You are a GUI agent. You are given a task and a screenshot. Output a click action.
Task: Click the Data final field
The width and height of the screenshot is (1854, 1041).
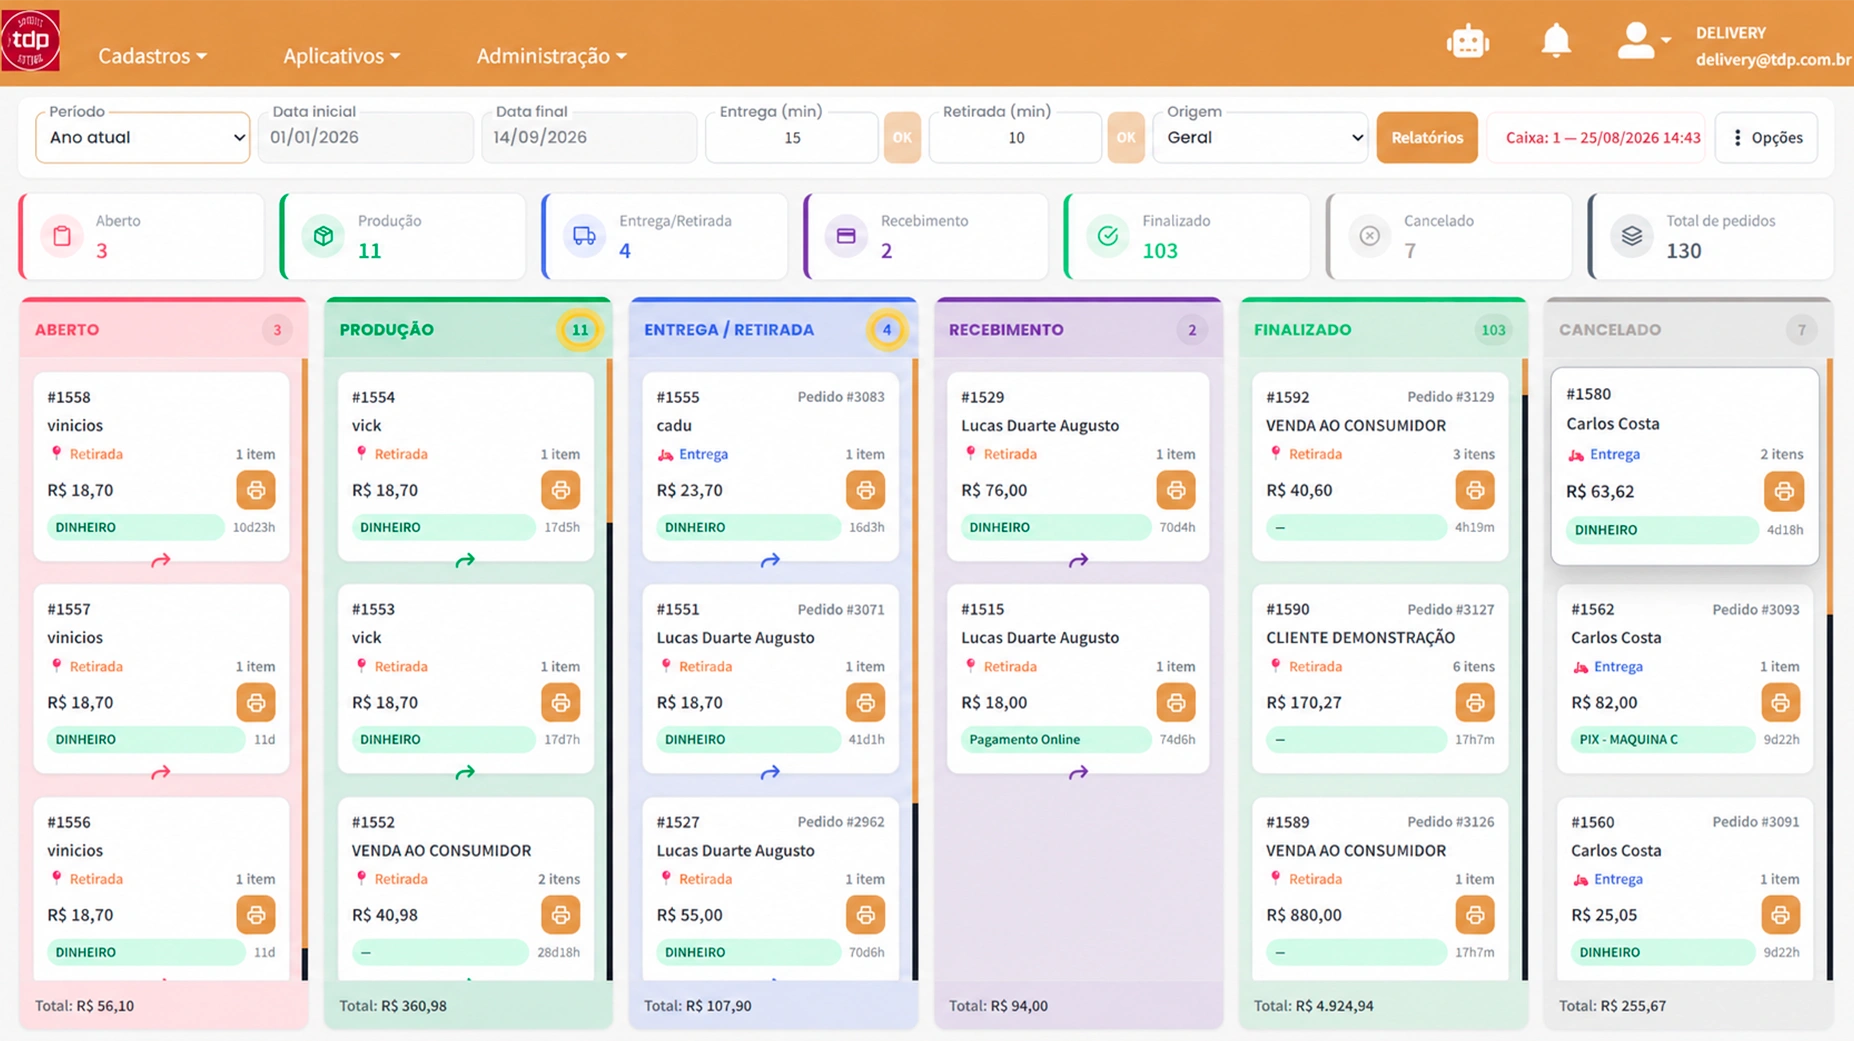(589, 138)
